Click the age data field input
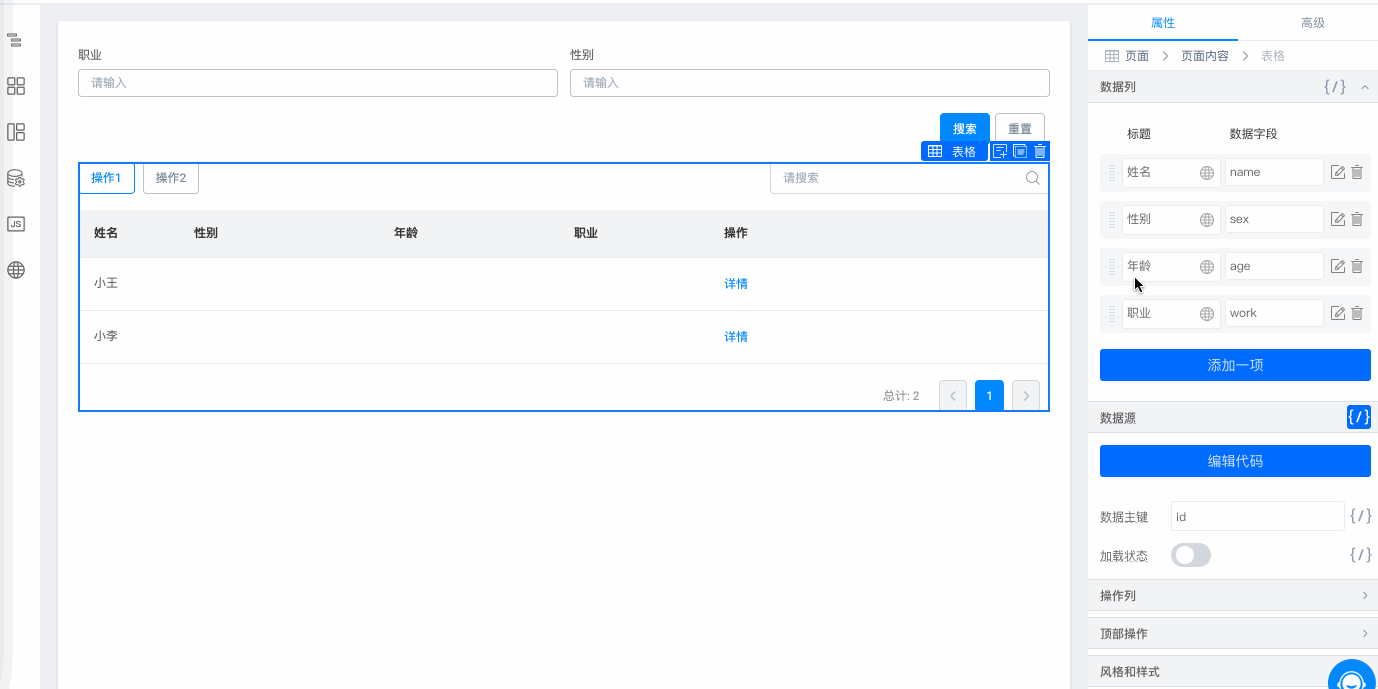The width and height of the screenshot is (1378, 689). [x=1274, y=266]
